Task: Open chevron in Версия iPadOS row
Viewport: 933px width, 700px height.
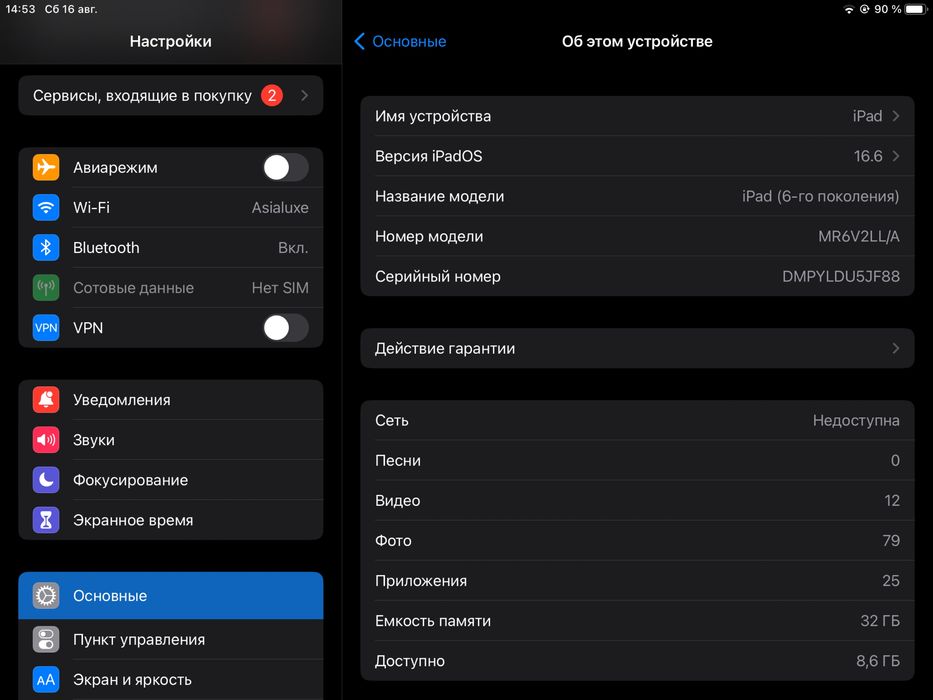Action: tap(896, 156)
